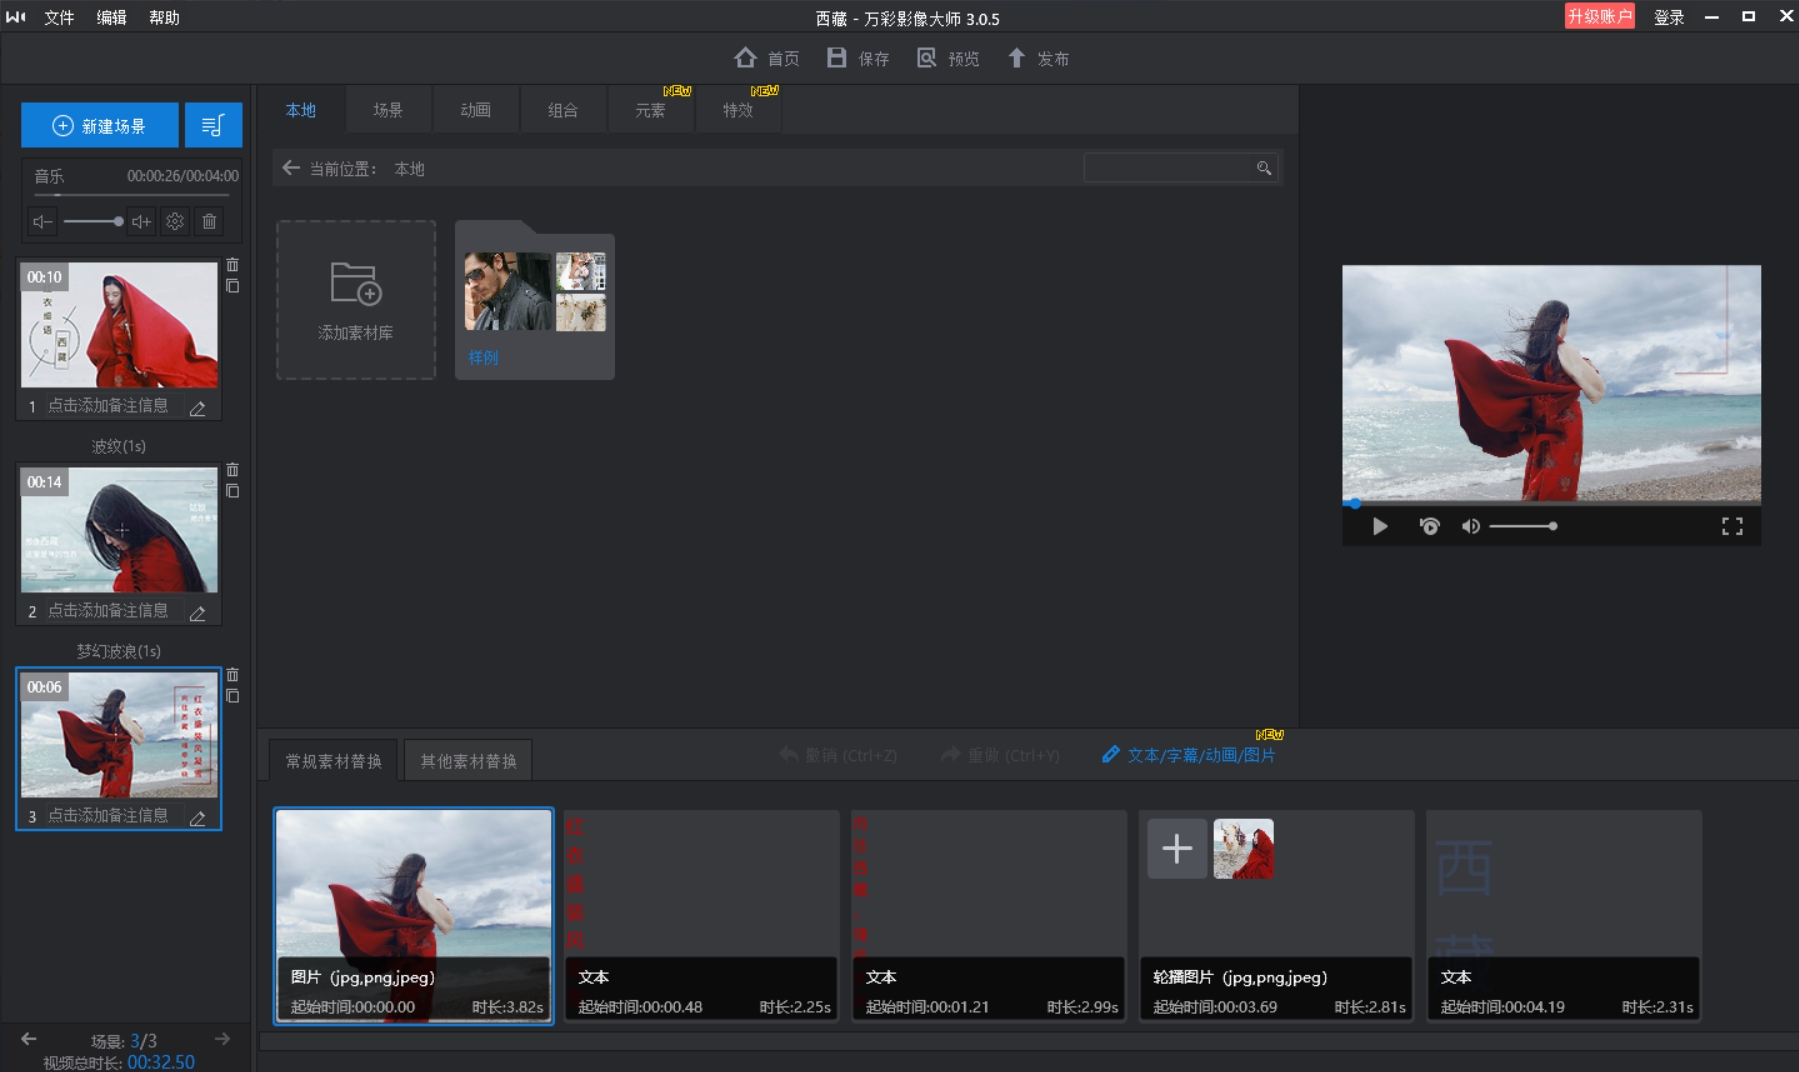Open the 帮助 menu
This screenshot has width=1799, height=1072.
164,17
